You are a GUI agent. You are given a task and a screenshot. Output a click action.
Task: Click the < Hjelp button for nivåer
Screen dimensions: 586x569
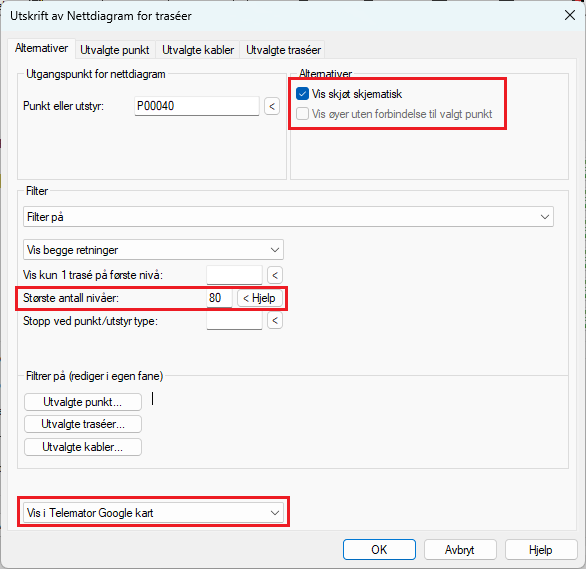click(x=260, y=298)
